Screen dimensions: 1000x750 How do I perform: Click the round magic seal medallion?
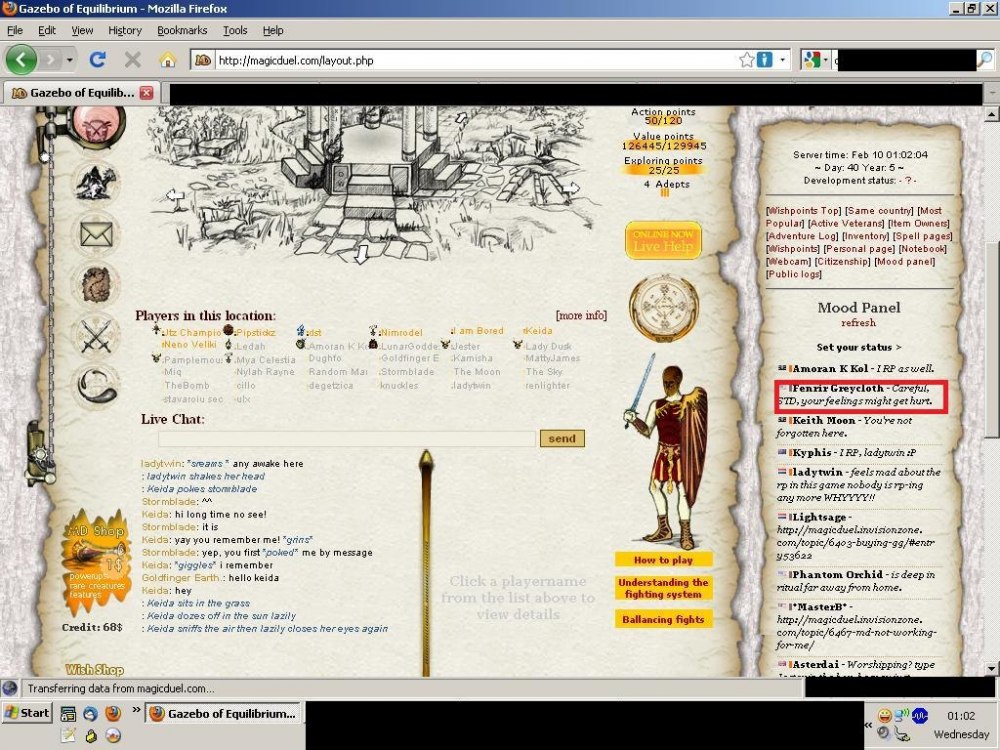[x=664, y=308]
